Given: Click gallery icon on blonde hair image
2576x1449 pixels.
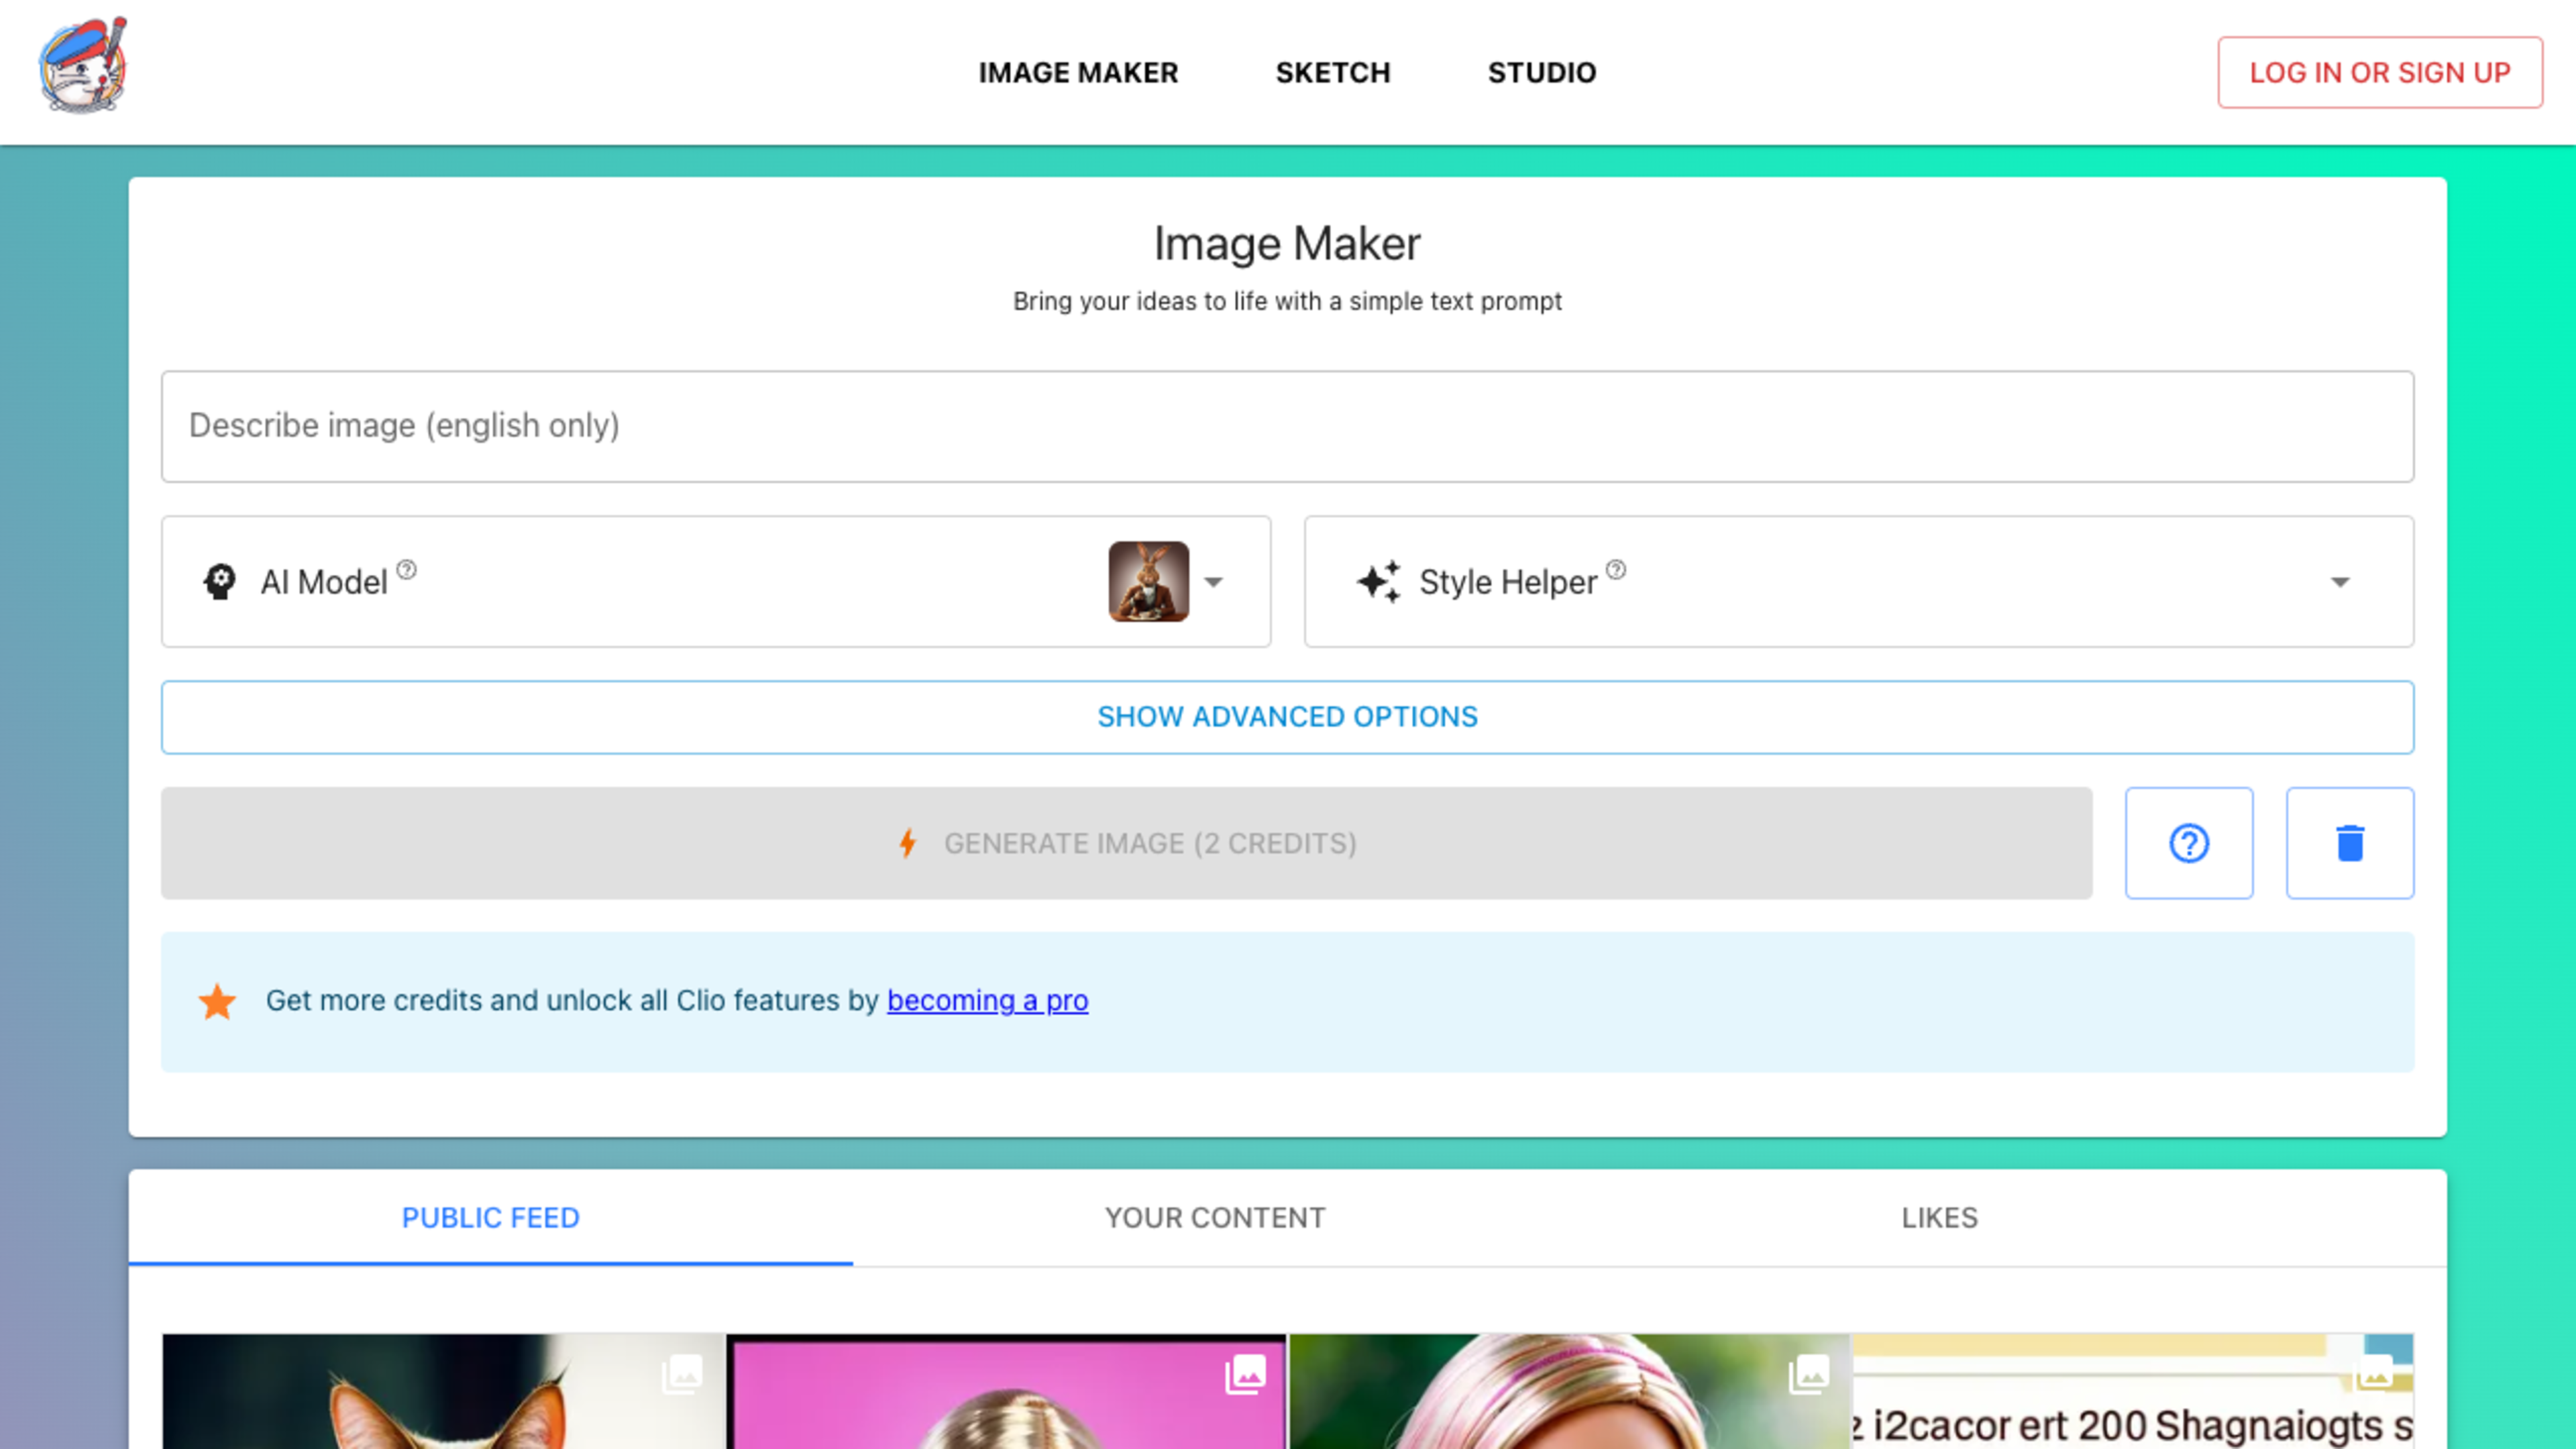Looking at the screenshot, I should pos(1808,1374).
